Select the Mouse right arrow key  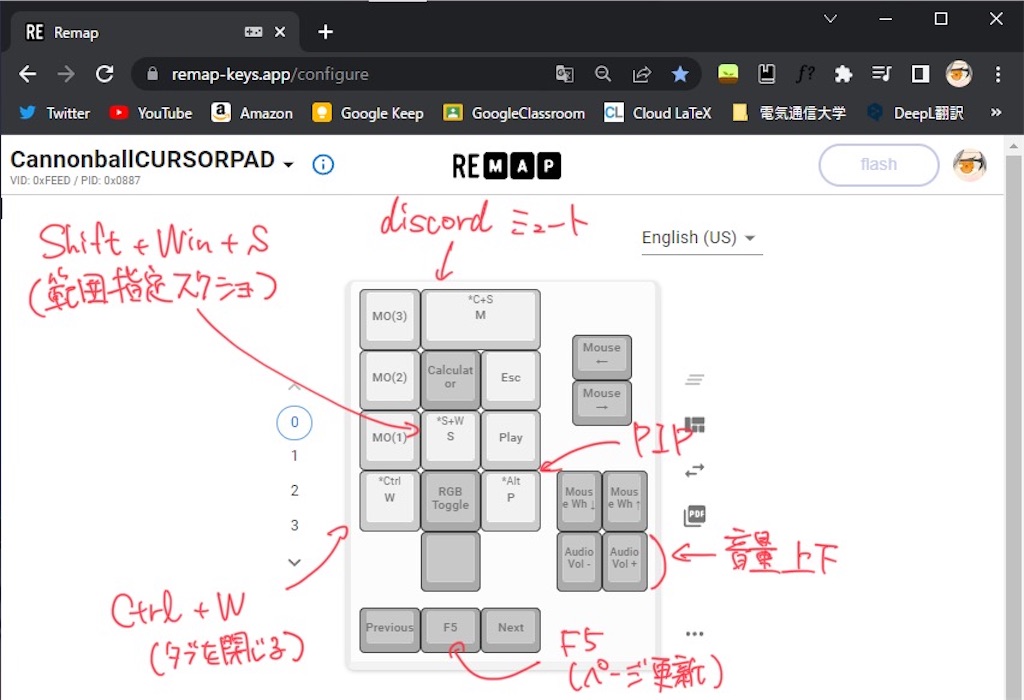[601, 403]
